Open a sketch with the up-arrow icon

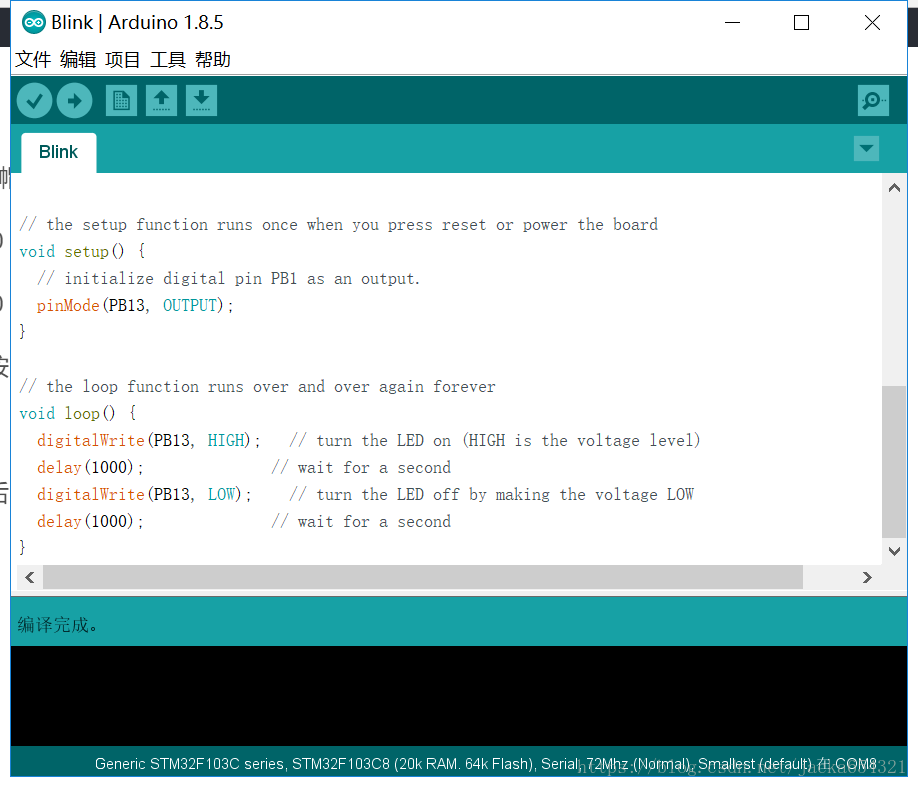pos(162,101)
